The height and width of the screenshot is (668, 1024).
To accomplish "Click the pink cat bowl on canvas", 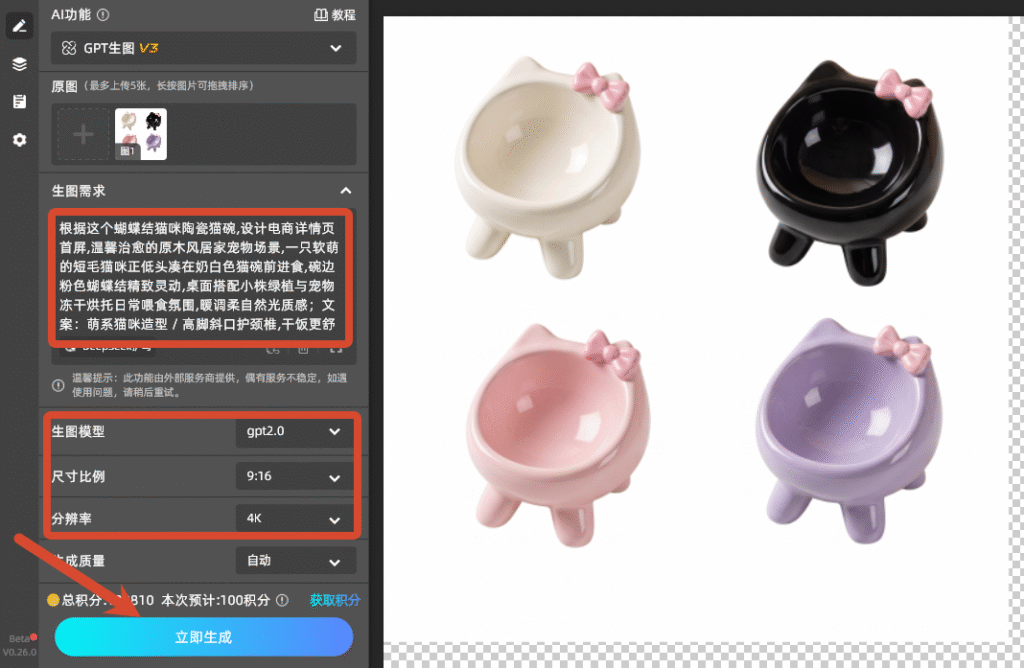I will tap(556, 435).
